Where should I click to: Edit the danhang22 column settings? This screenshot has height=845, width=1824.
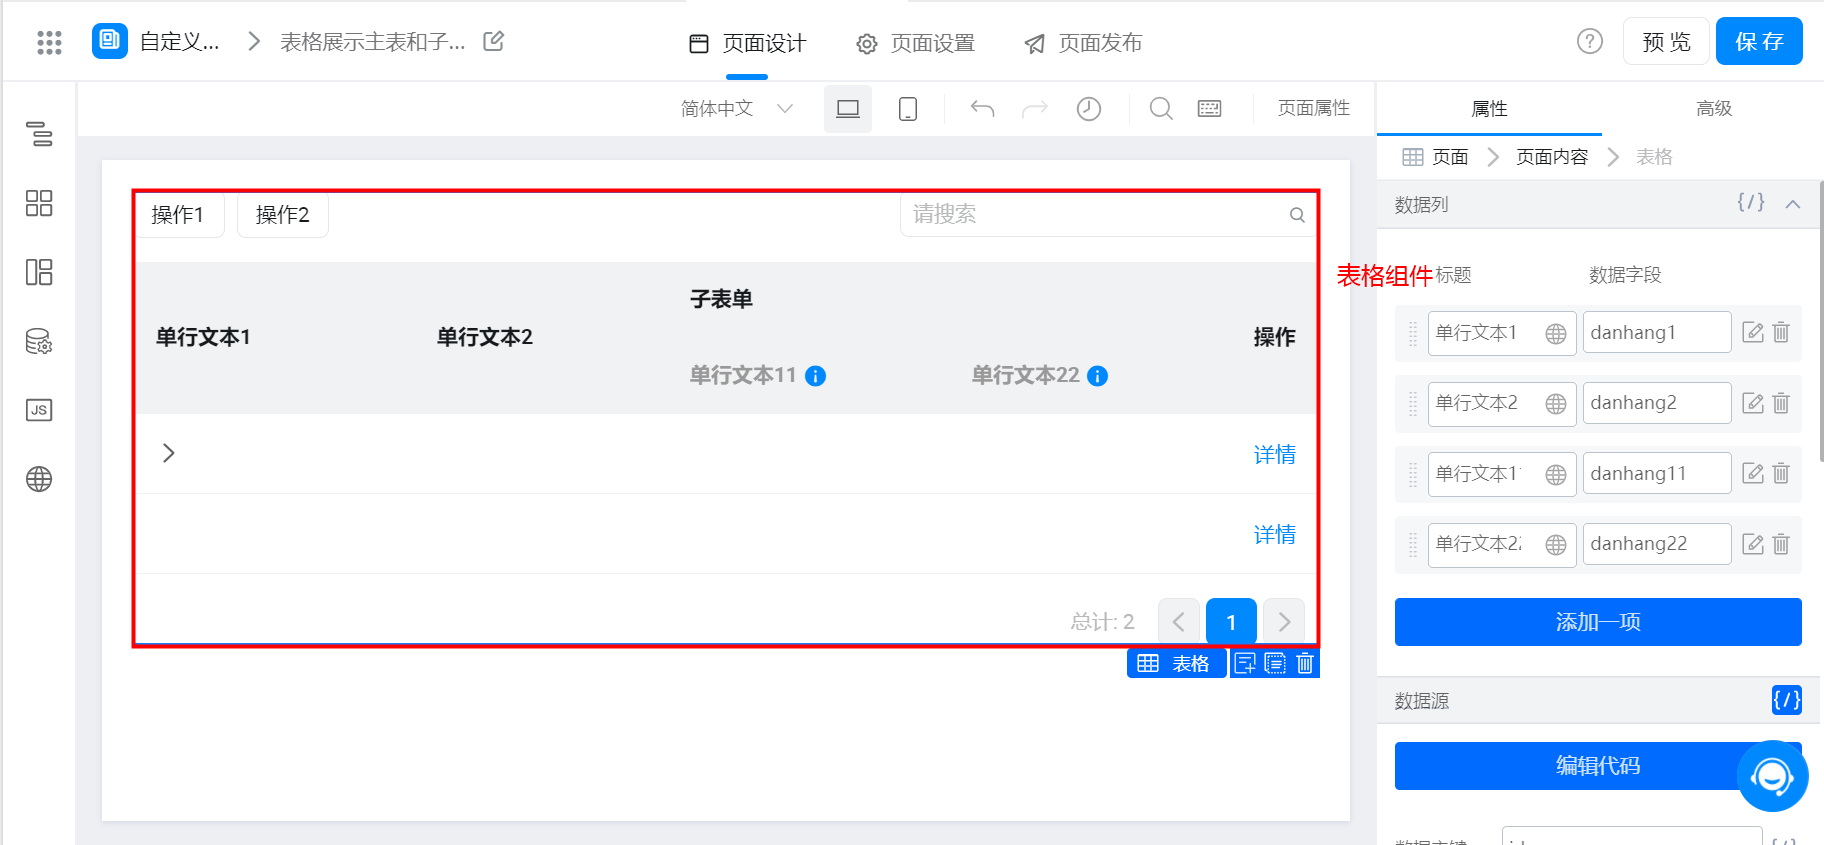coord(1753,544)
